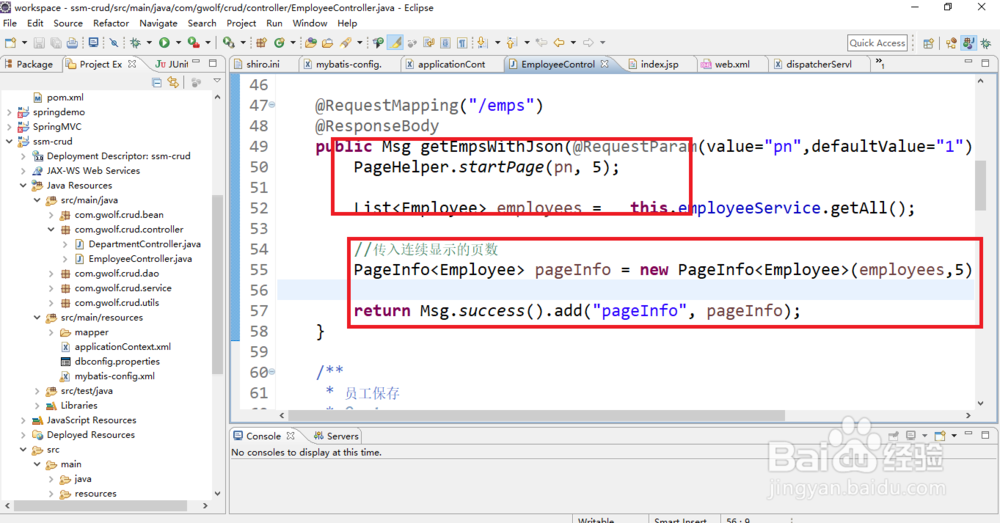This screenshot has width=1000, height=523.
Task: Click the New Java Package icon
Action: [x=261, y=43]
